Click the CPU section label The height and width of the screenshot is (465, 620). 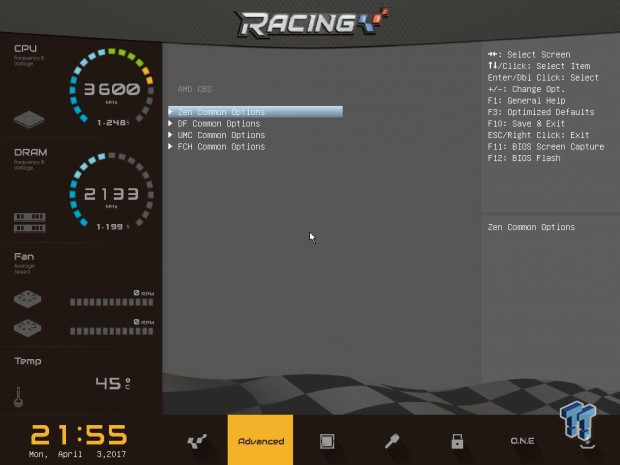25,48
